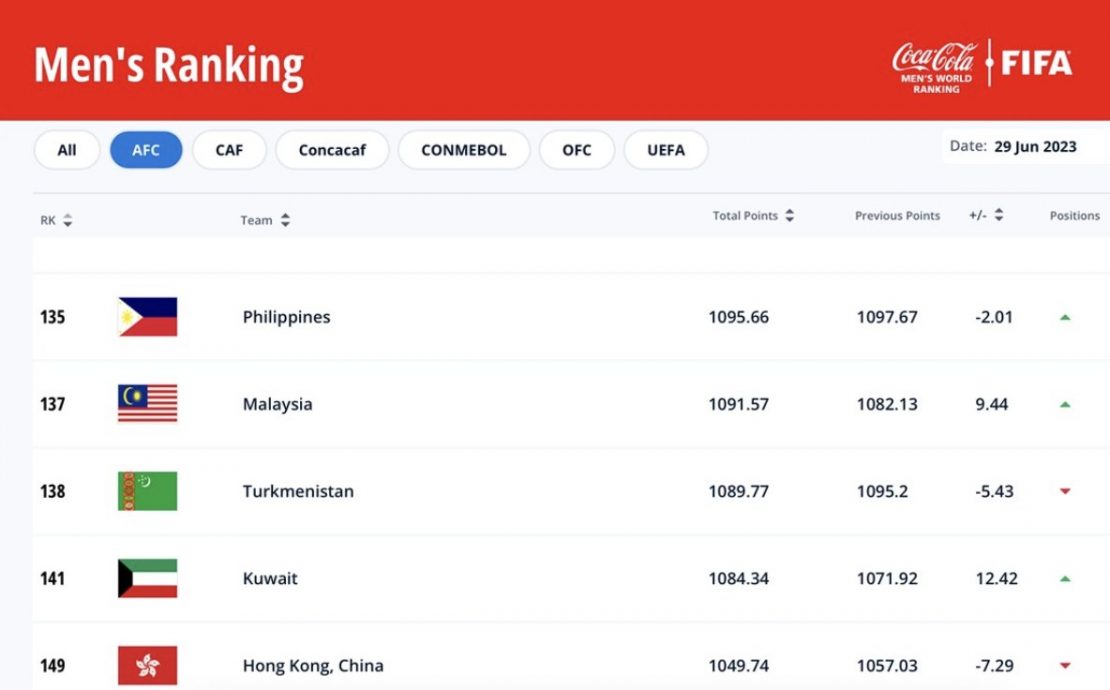
Task: Click the Hong Kong, China flag icon
Action: (x=147, y=665)
